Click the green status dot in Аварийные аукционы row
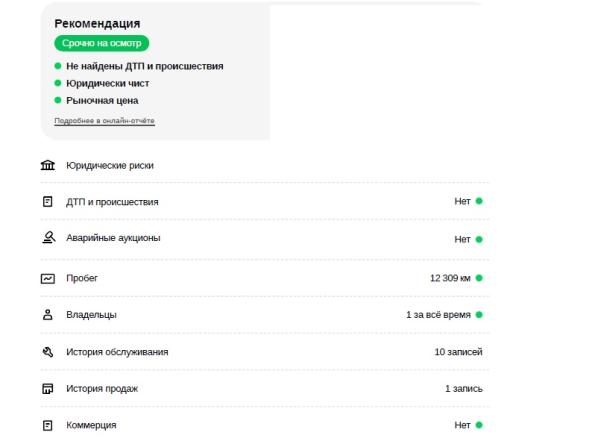598x447 pixels. point(479,239)
